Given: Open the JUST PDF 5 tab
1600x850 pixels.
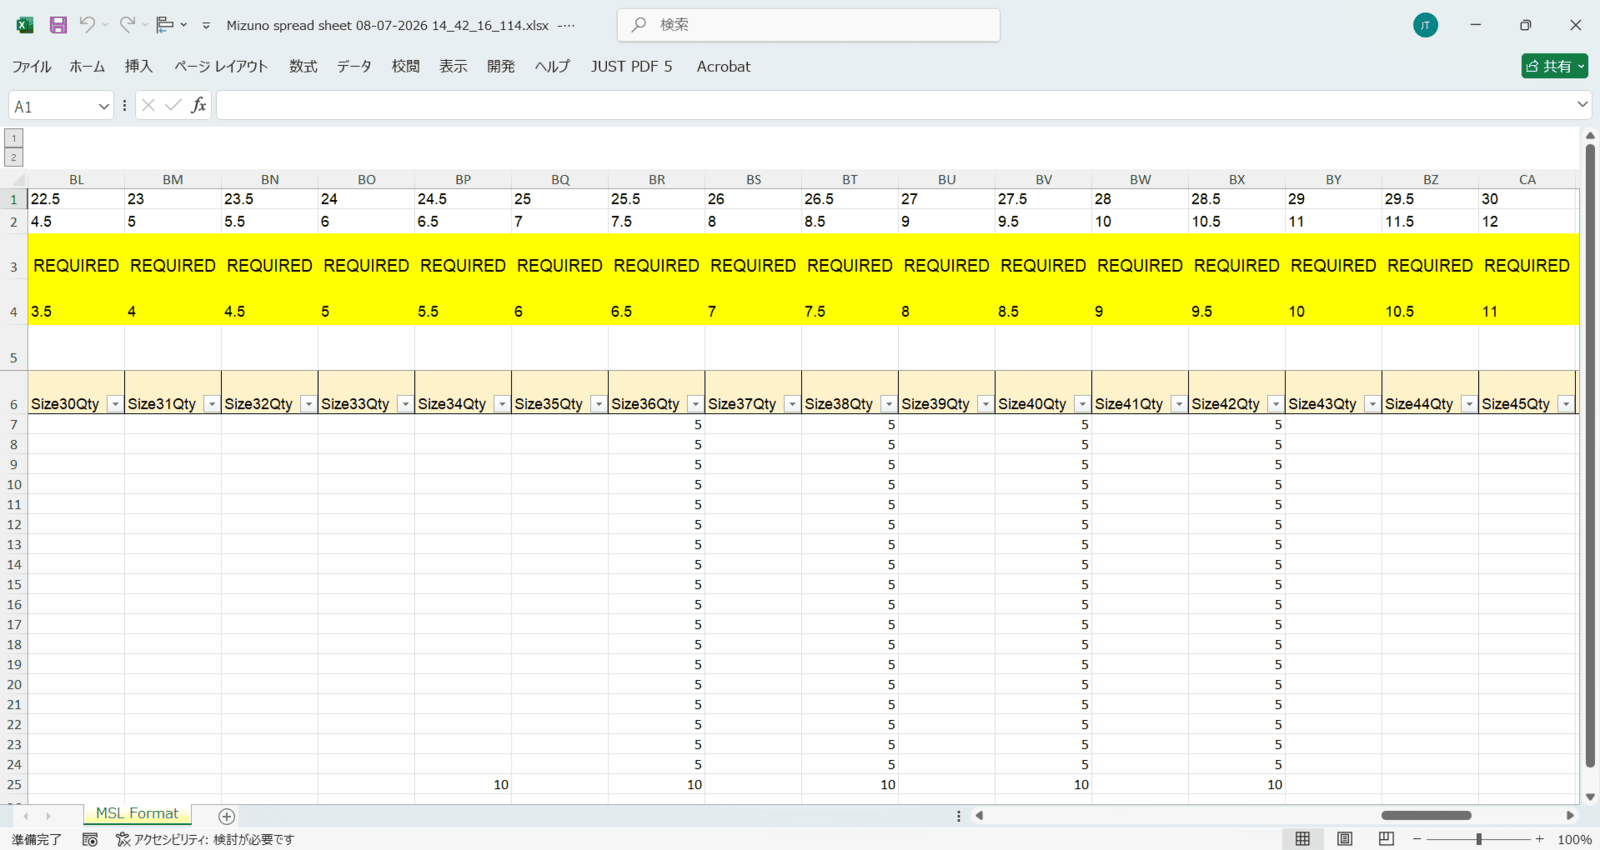Looking at the screenshot, I should 631,66.
